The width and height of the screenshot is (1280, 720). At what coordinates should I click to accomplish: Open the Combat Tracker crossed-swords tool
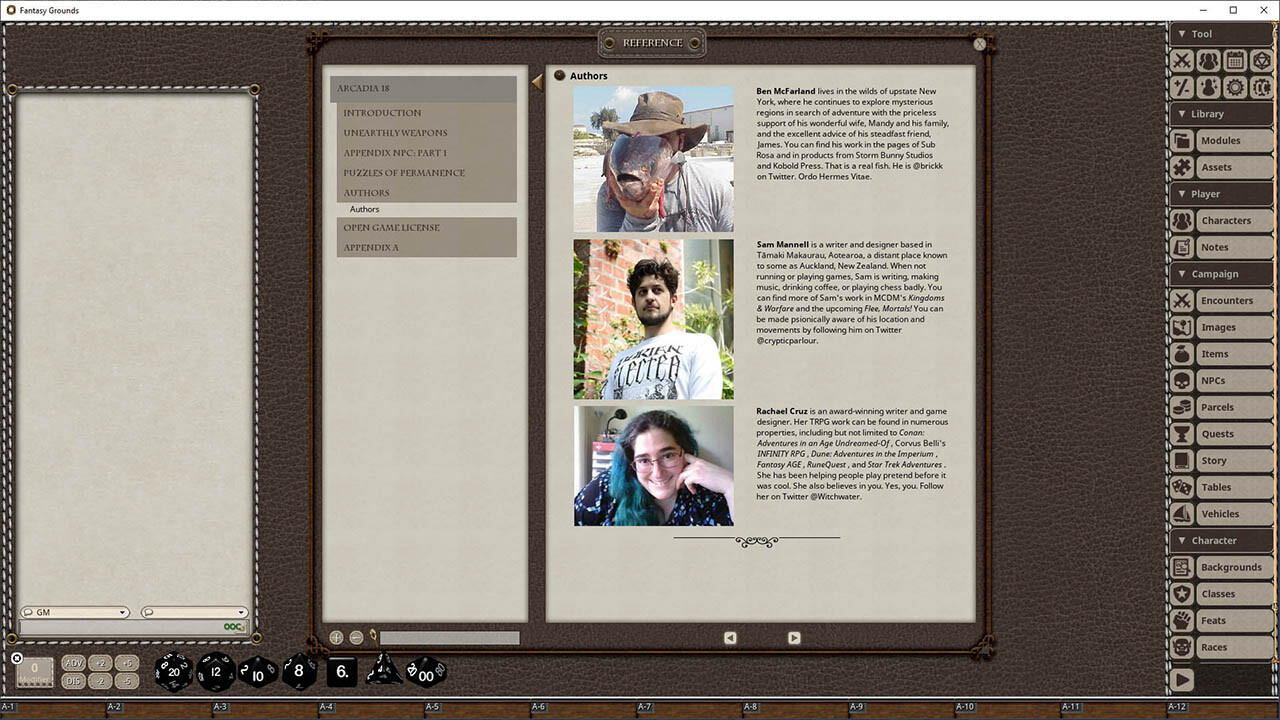[1182, 60]
